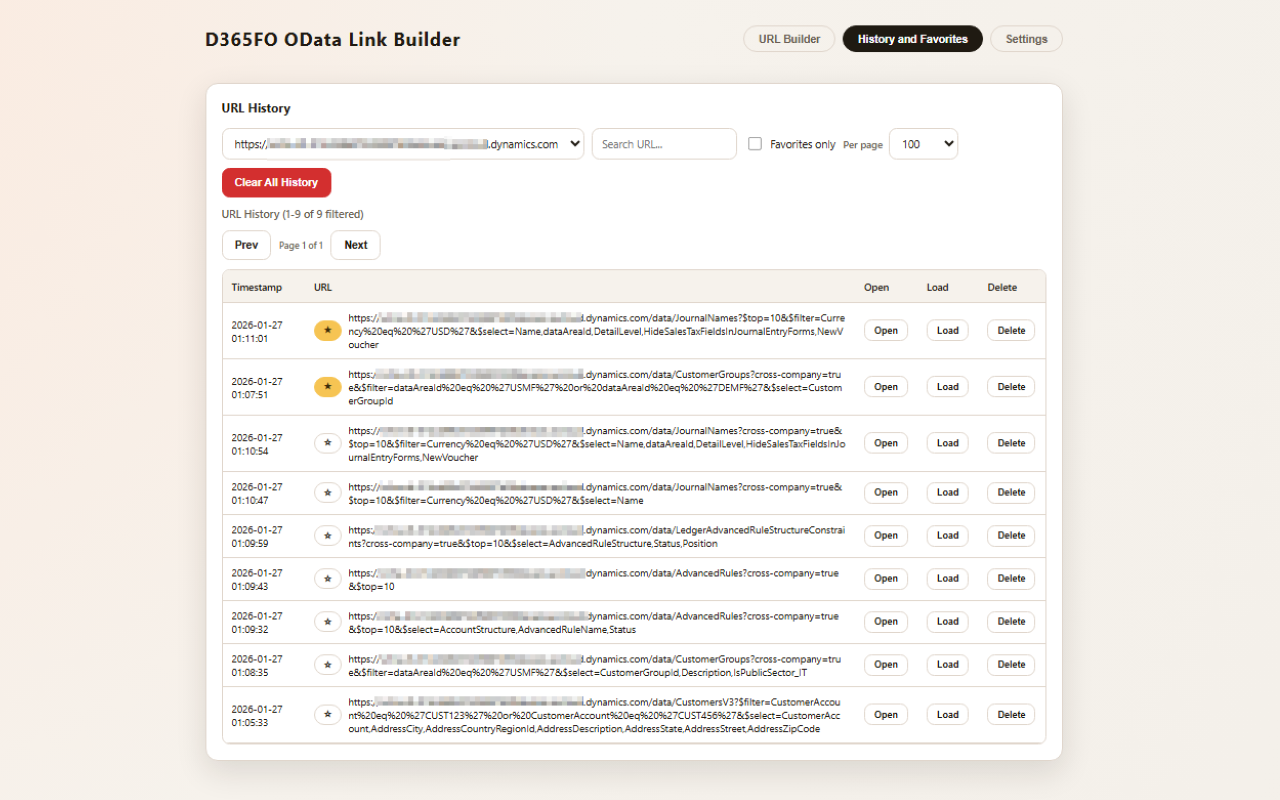
Task: Delete the 01:09:43 AdvancedRules entry
Action: point(1011,578)
